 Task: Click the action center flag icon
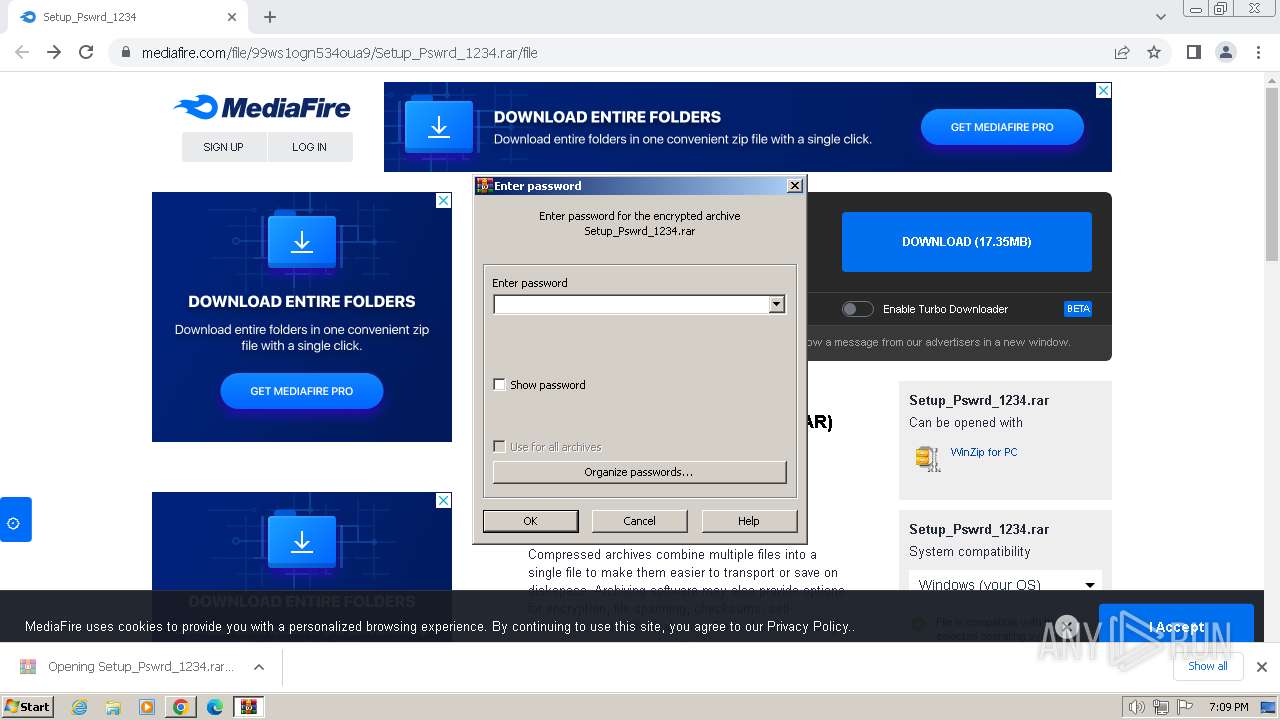(1185, 707)
